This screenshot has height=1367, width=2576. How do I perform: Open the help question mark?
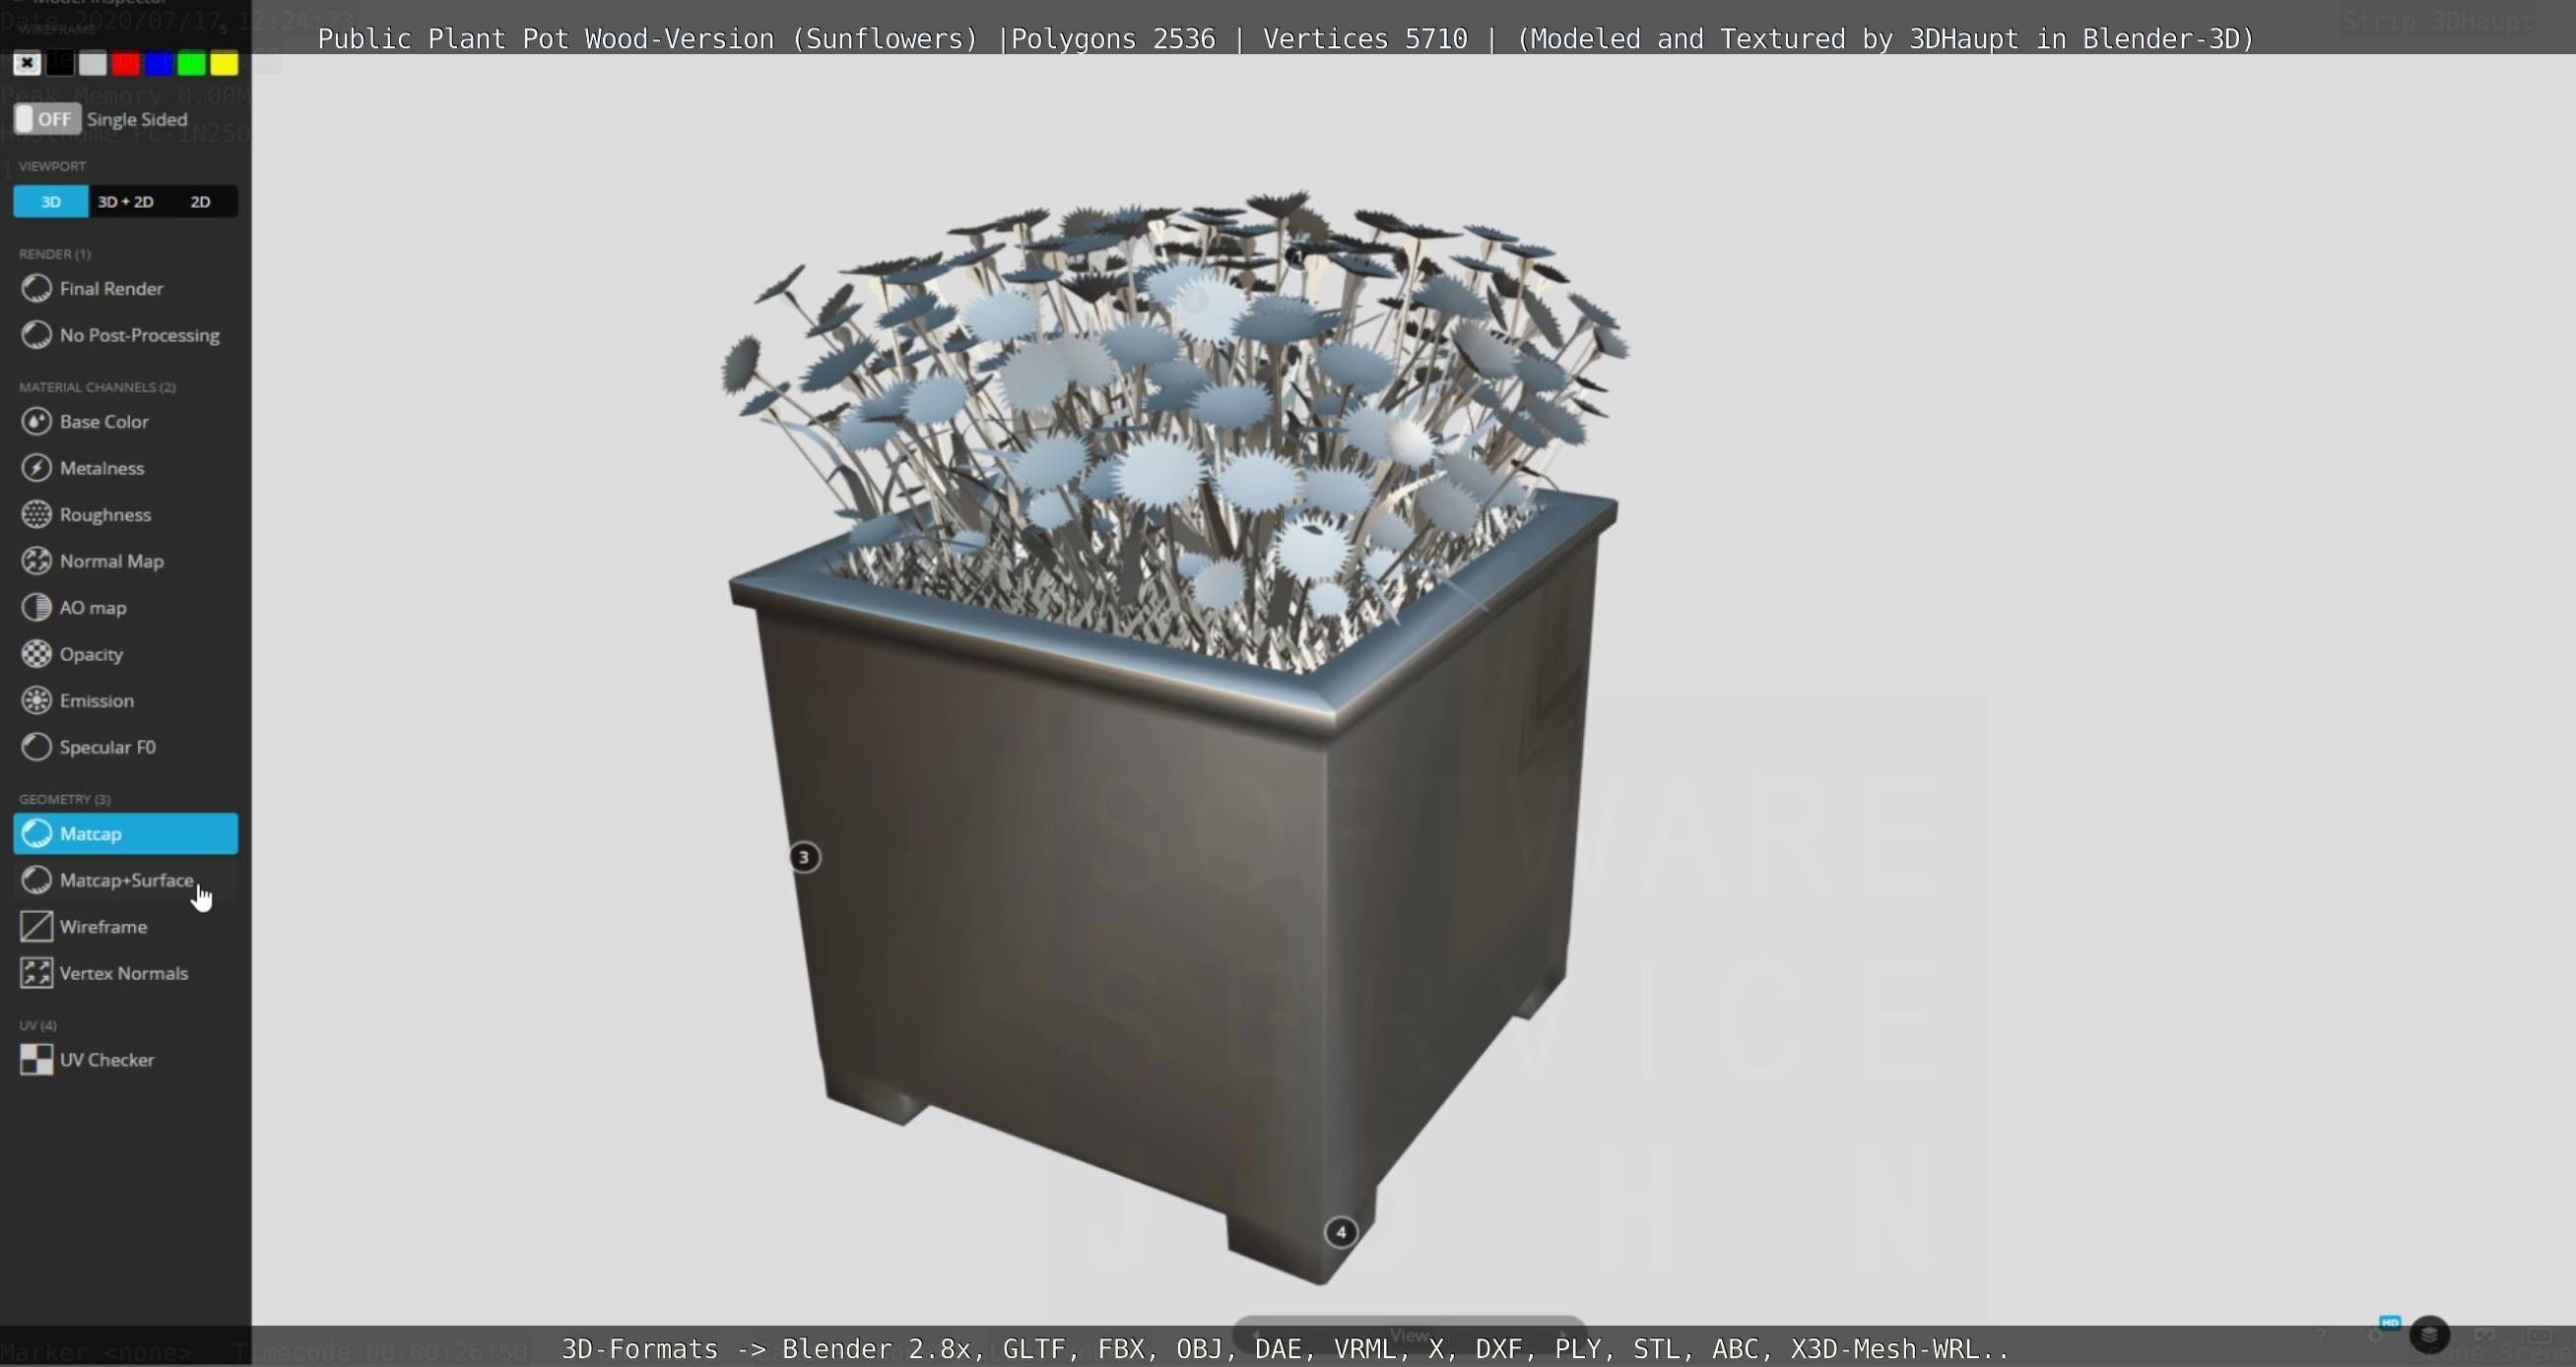point(2322,1335)
